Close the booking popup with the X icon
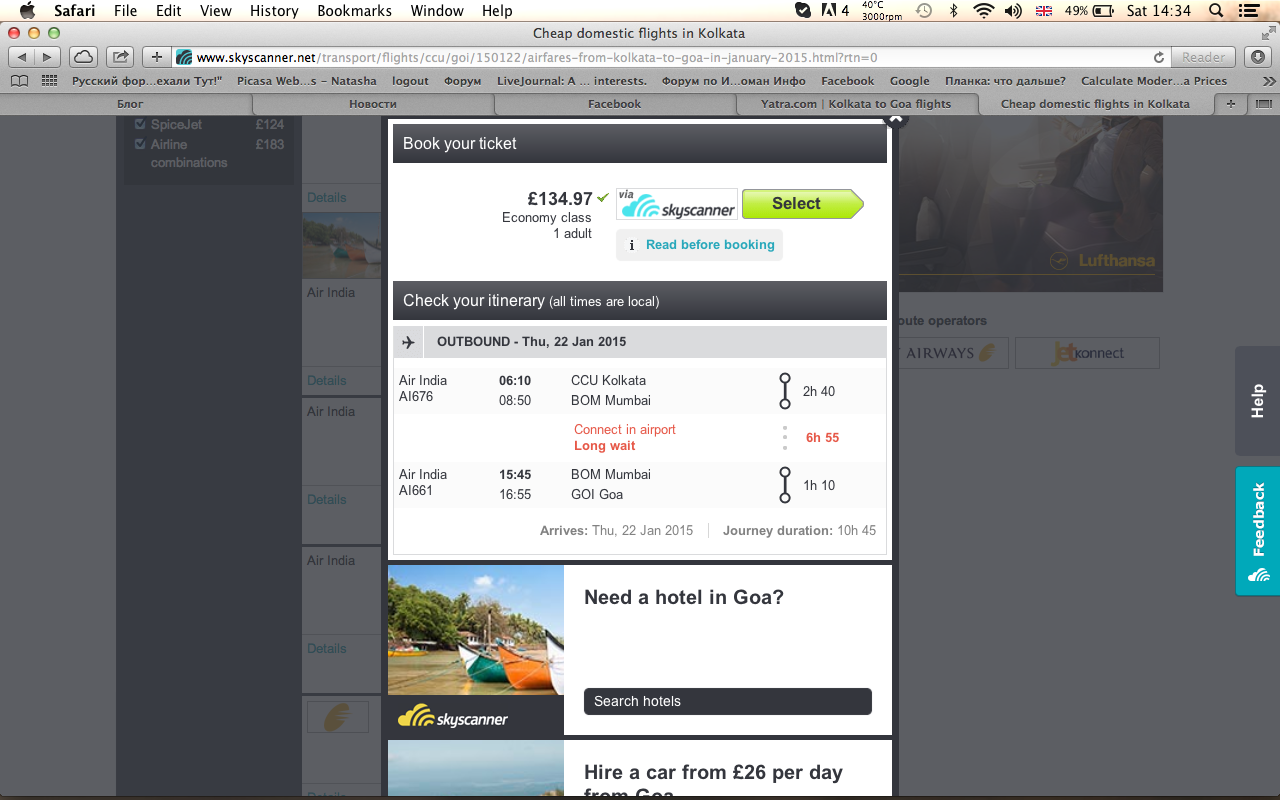1280x800 pixels. click(x=896, y=119)
